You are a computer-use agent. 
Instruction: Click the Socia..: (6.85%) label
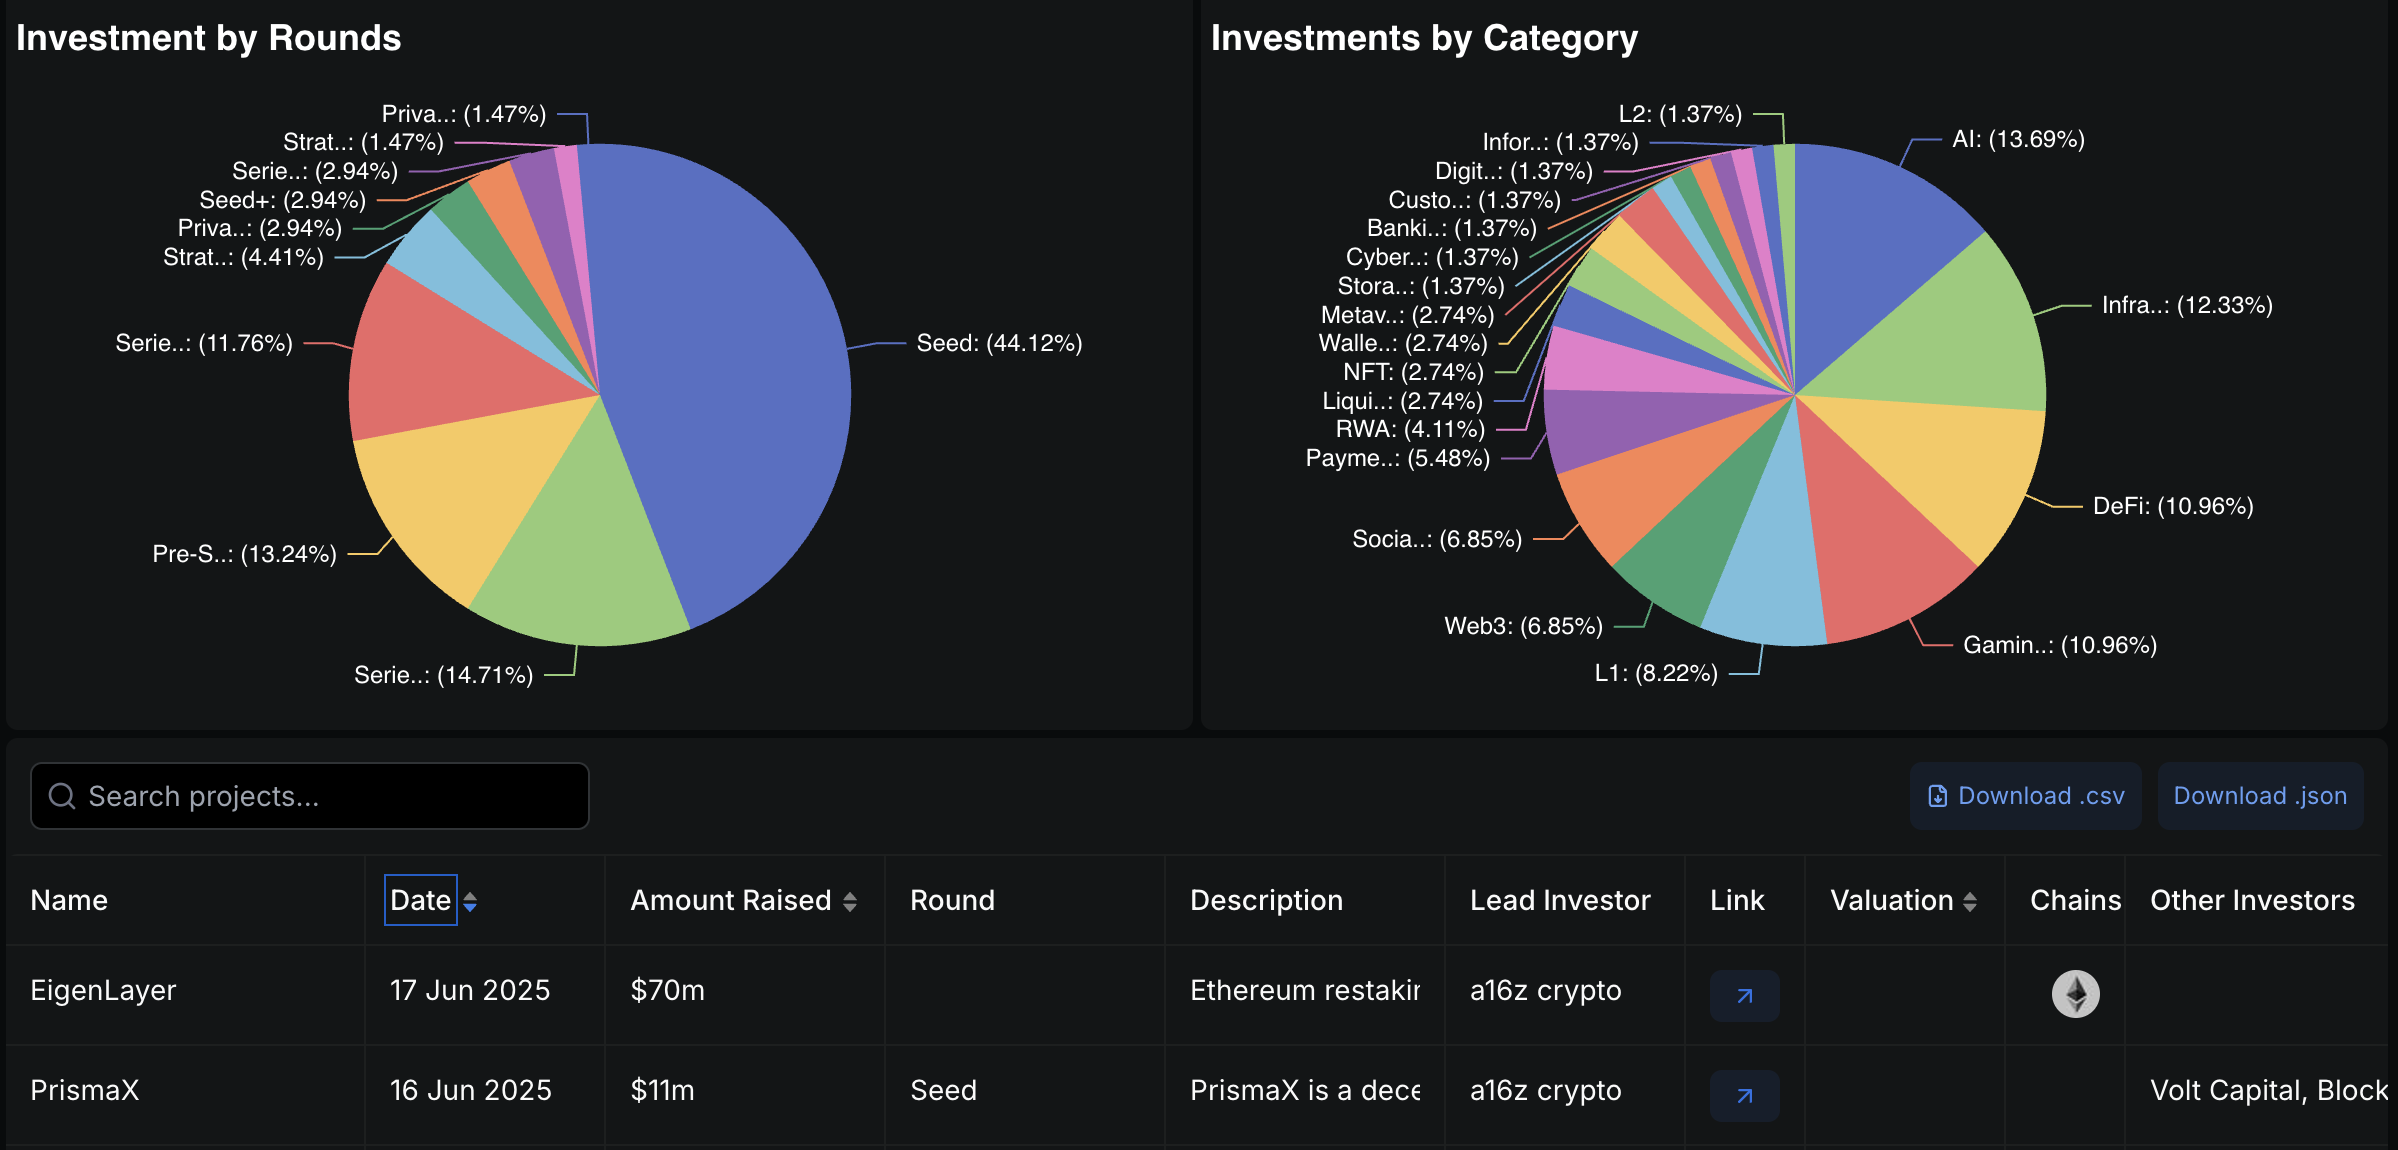tap(1437, 539)
